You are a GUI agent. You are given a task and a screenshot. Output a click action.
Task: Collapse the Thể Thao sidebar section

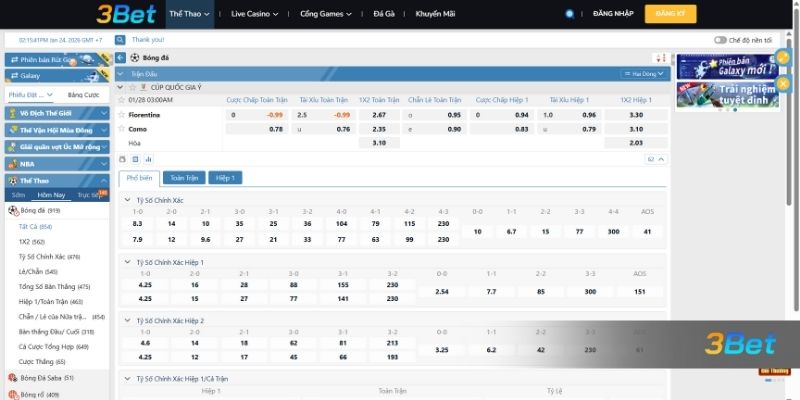[104, 181]
